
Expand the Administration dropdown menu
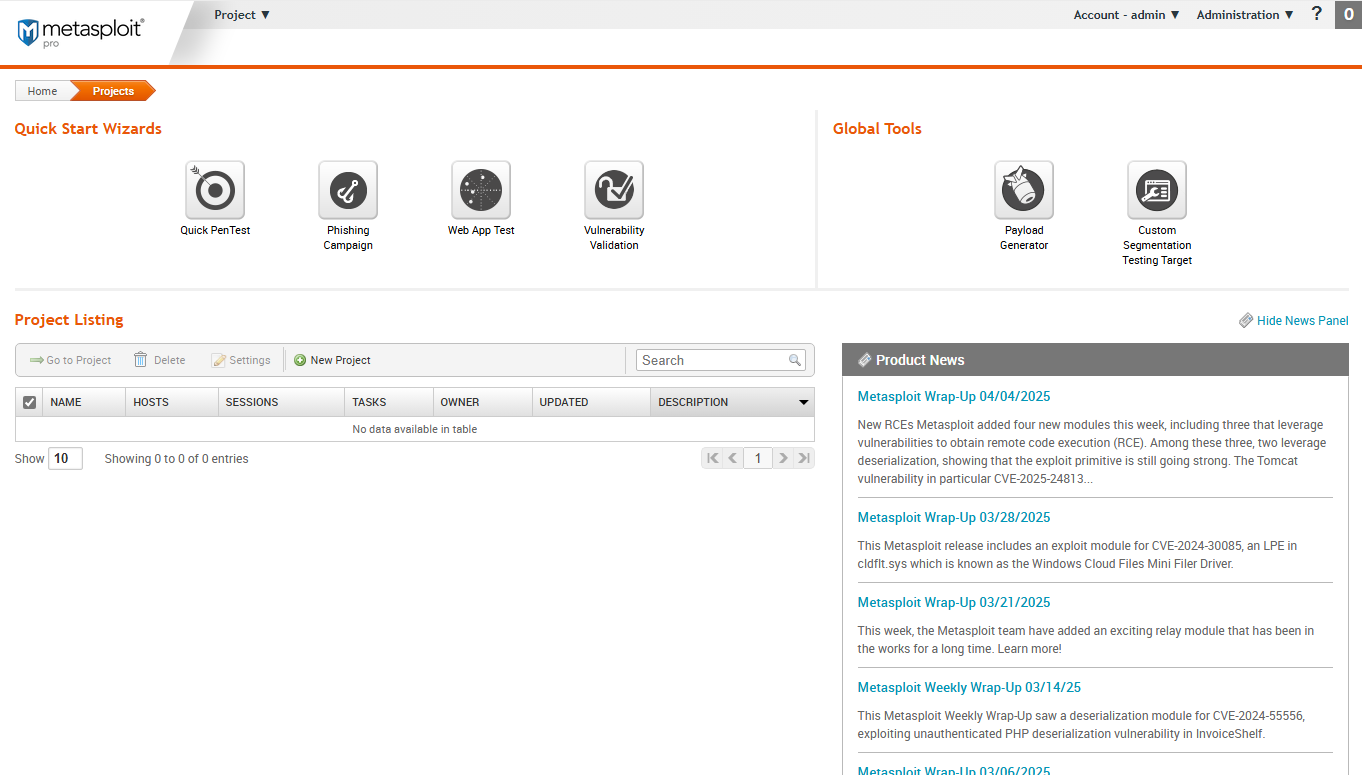pos(1245,15)
